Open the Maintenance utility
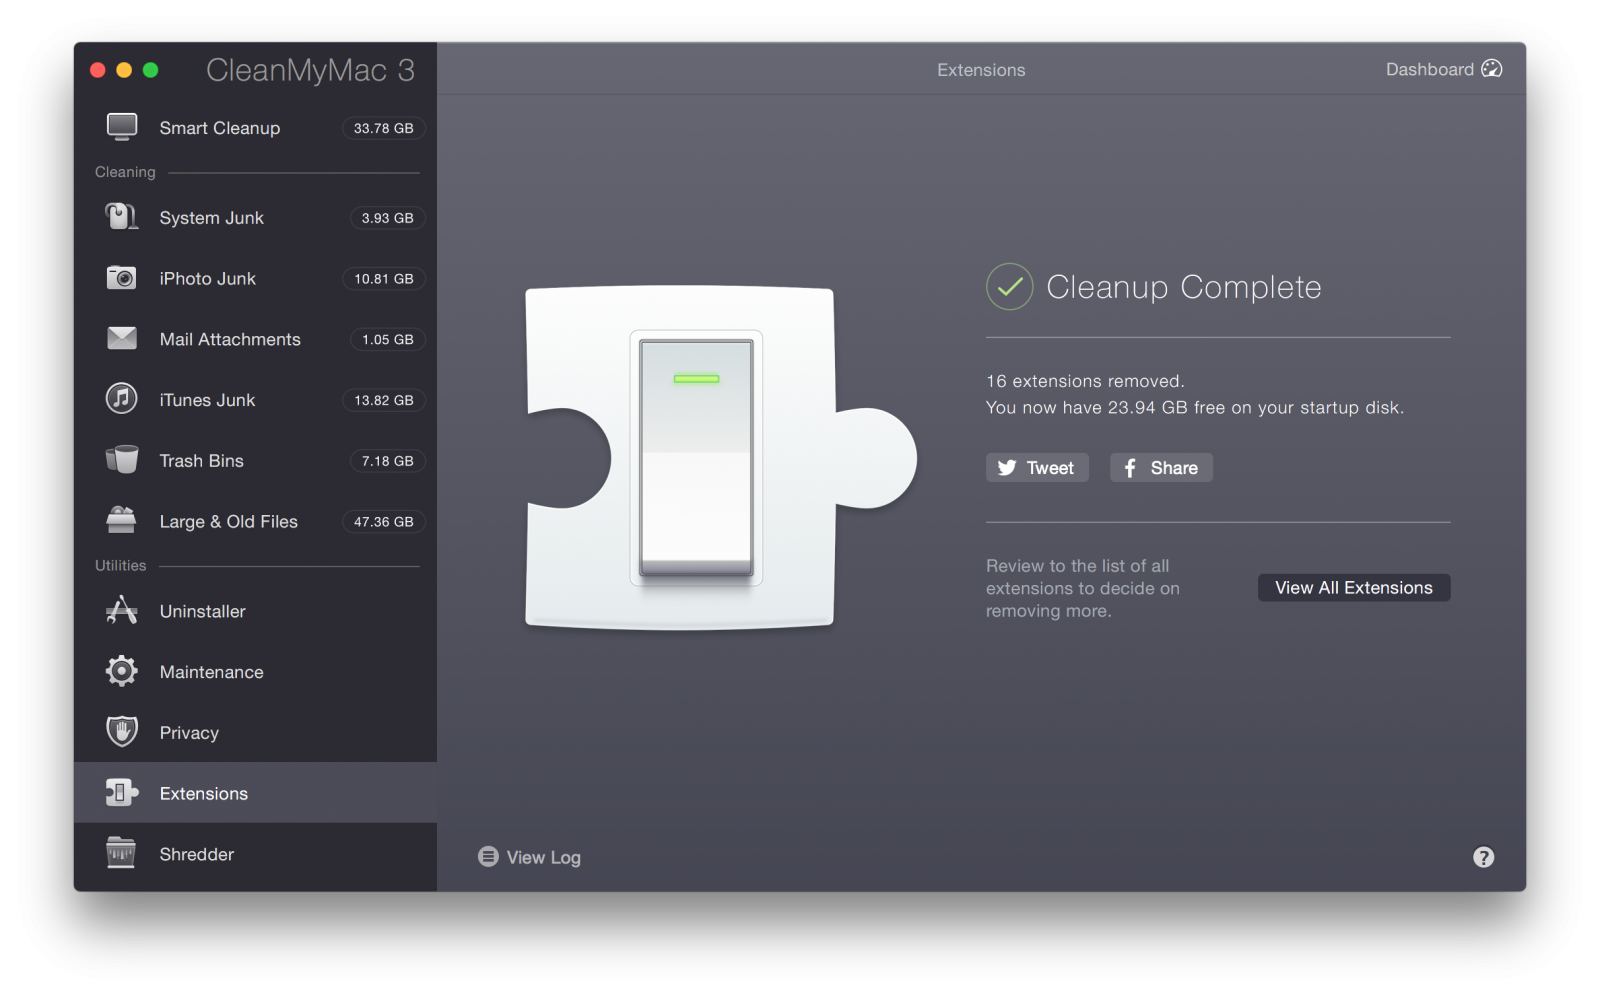 255,672
